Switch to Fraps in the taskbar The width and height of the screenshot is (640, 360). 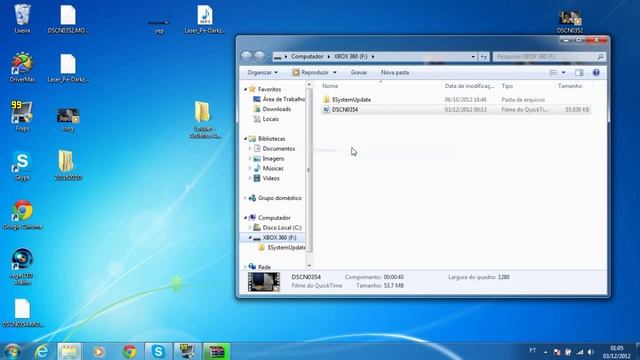click(x=187, y=351)
